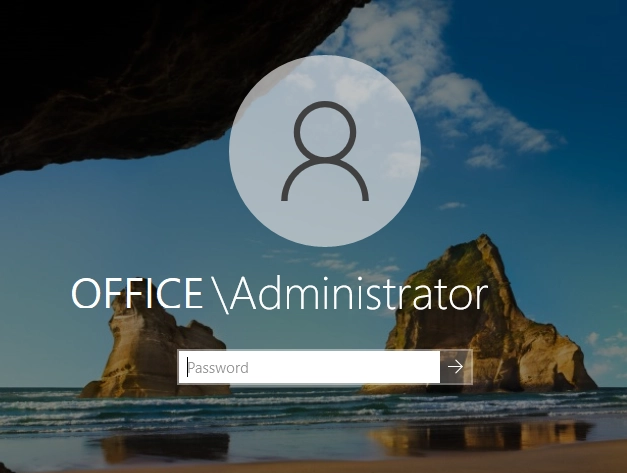The width and height of the screenshot is (627, 473).
Task: Click the backslash between OFFICE and Administrator
Action: (x=220, y=295)
